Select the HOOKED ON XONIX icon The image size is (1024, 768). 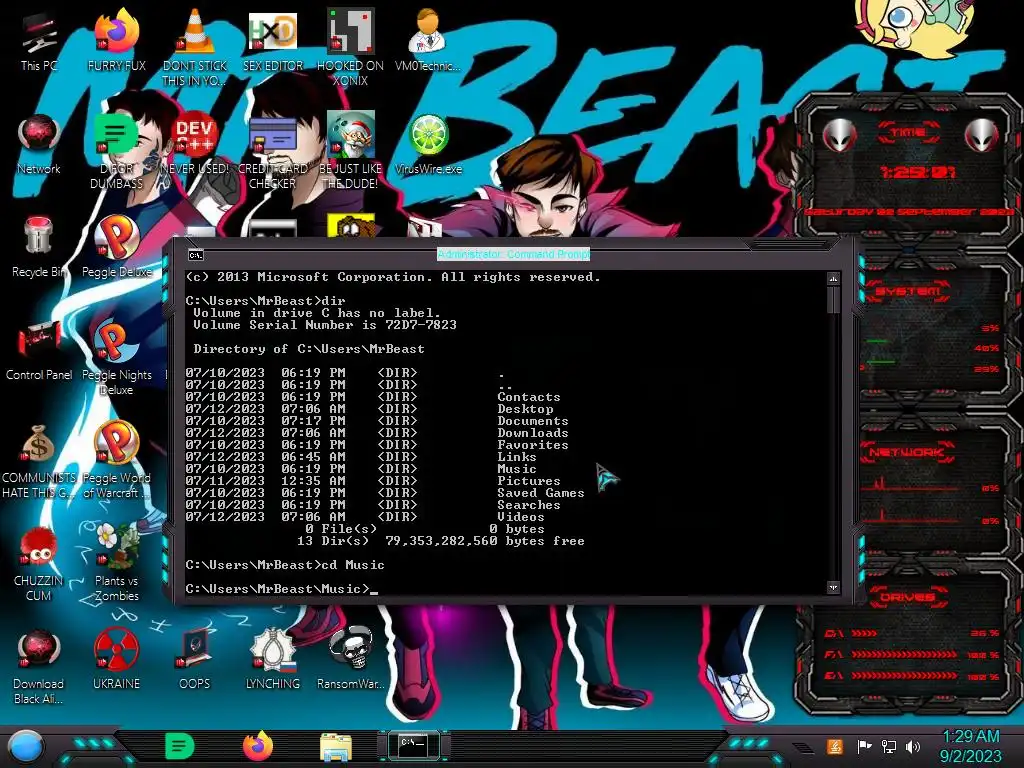(351, 46)
